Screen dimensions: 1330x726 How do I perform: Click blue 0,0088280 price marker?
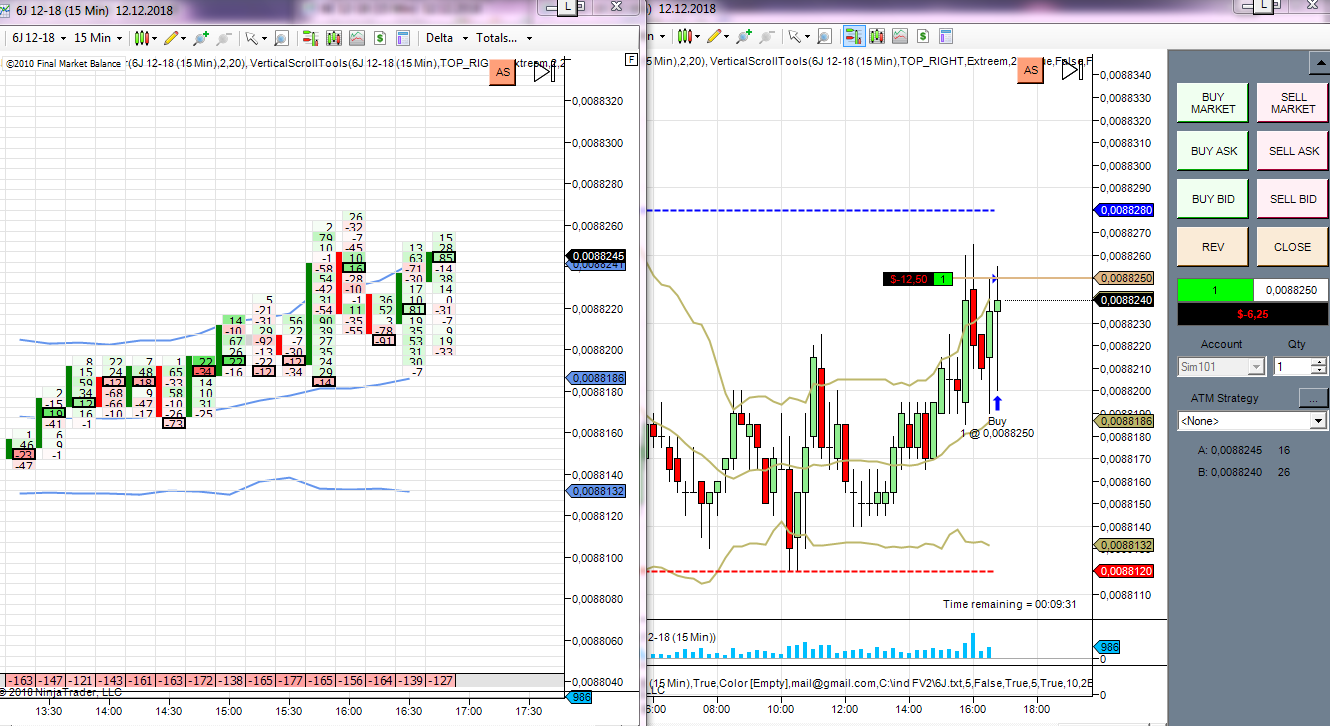(x=1126, y=211)
